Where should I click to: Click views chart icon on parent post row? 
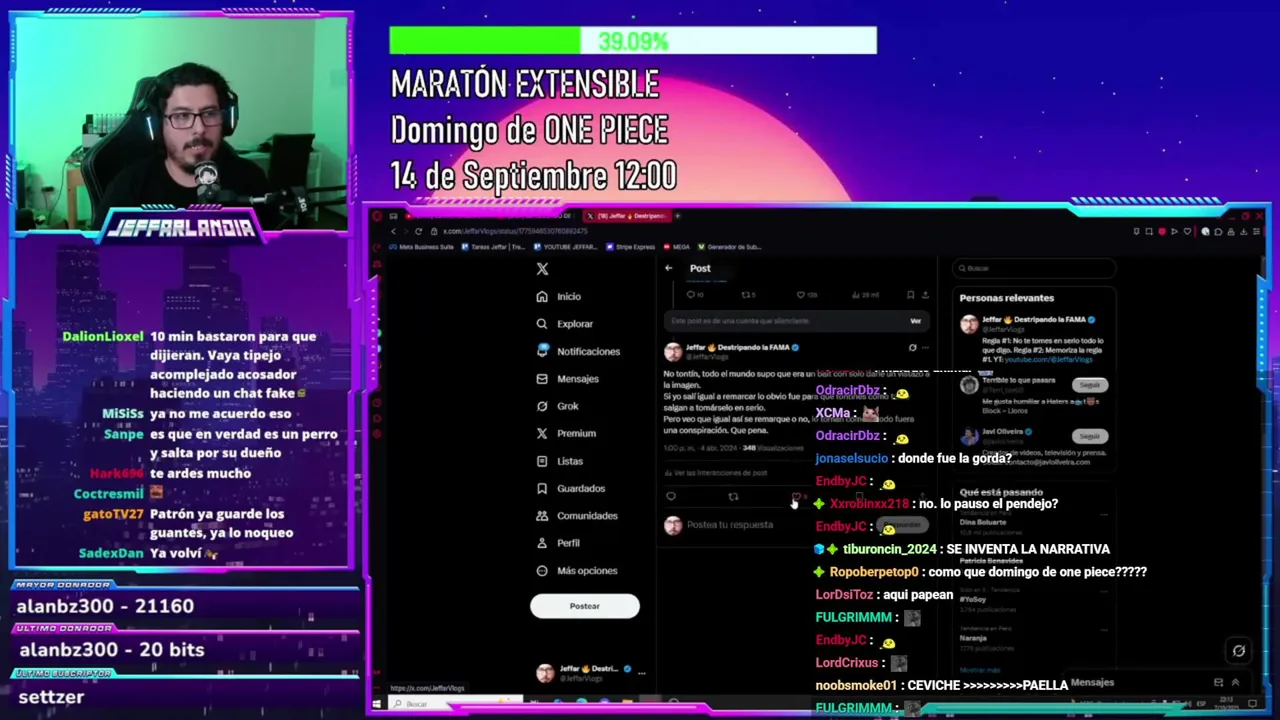(x=857, y=295)
